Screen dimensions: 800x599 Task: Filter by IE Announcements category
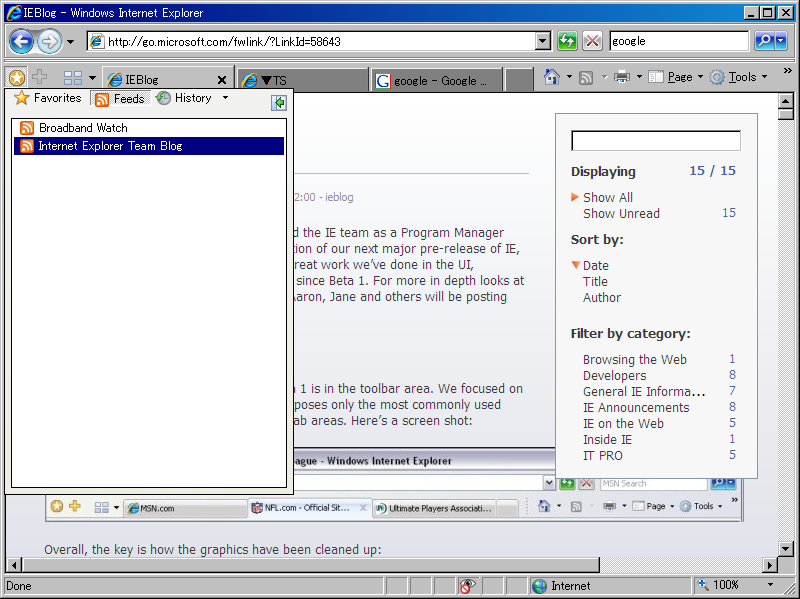click(x=636, y=408)
